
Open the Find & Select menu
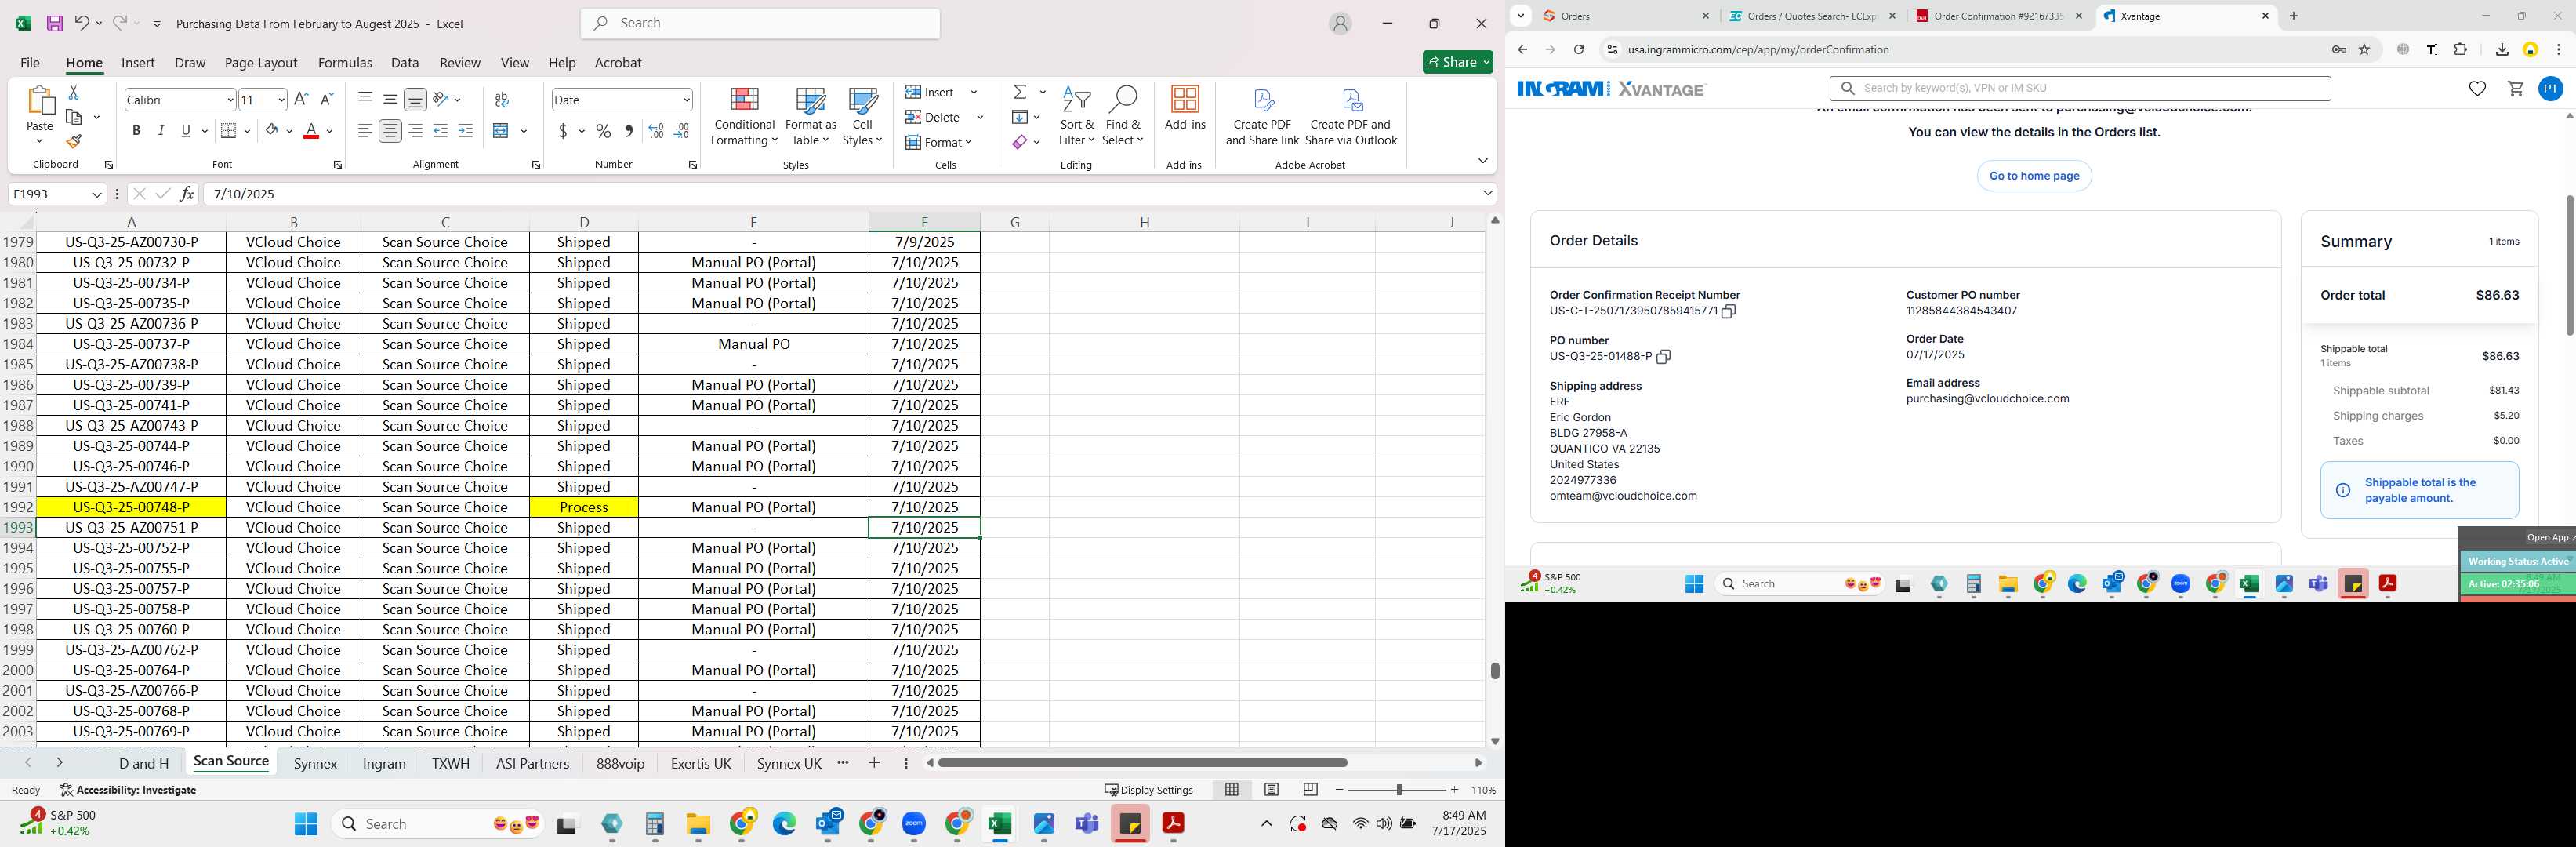1123,117
